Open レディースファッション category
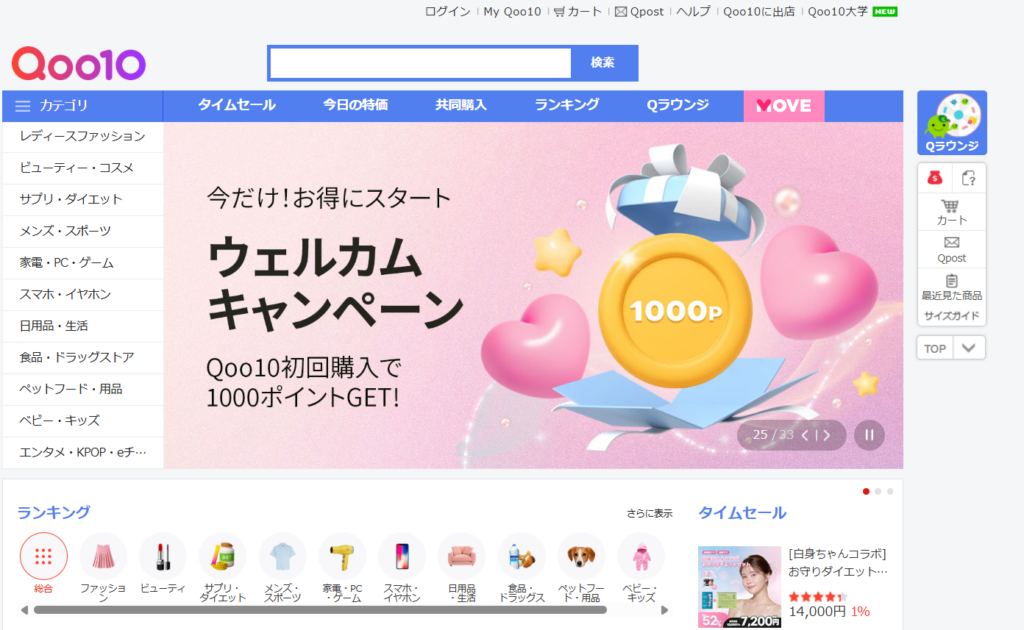1024x630 pixels. [83, 136]
